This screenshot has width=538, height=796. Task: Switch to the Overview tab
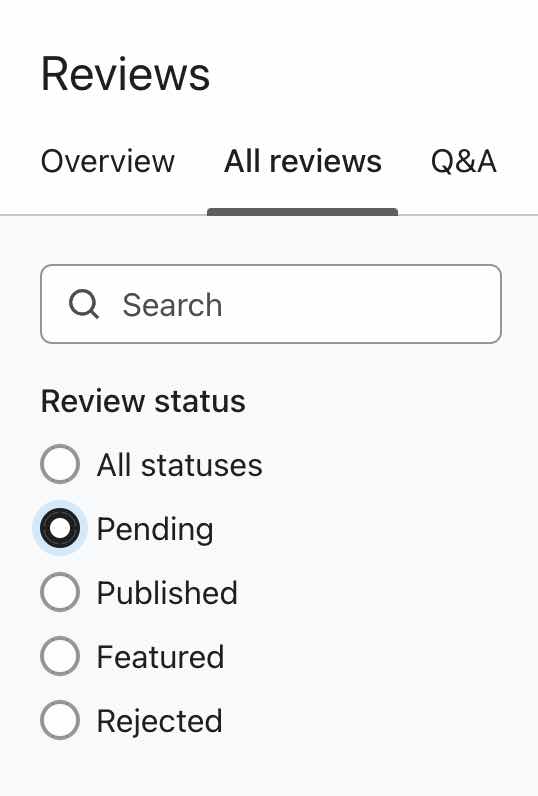pos(108,161)
